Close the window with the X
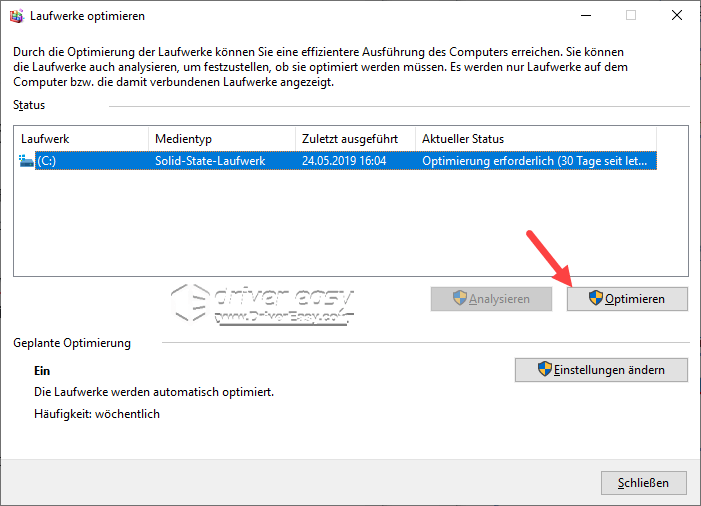701x506 pixels. click(677, 16)
